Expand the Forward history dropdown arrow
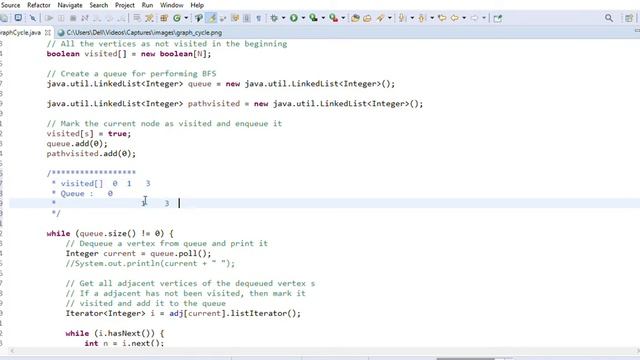 (x=484, y=18)
